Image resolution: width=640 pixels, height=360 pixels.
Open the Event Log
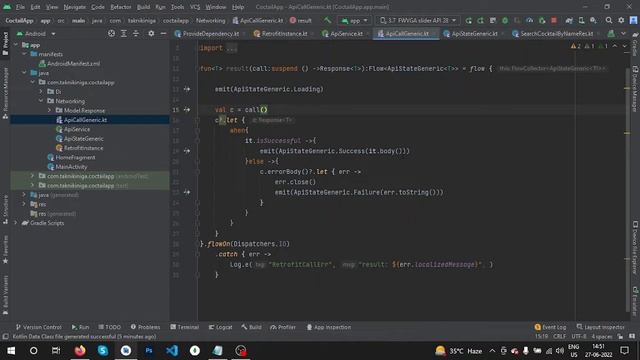pyautogui.click(x=550, y=327)
